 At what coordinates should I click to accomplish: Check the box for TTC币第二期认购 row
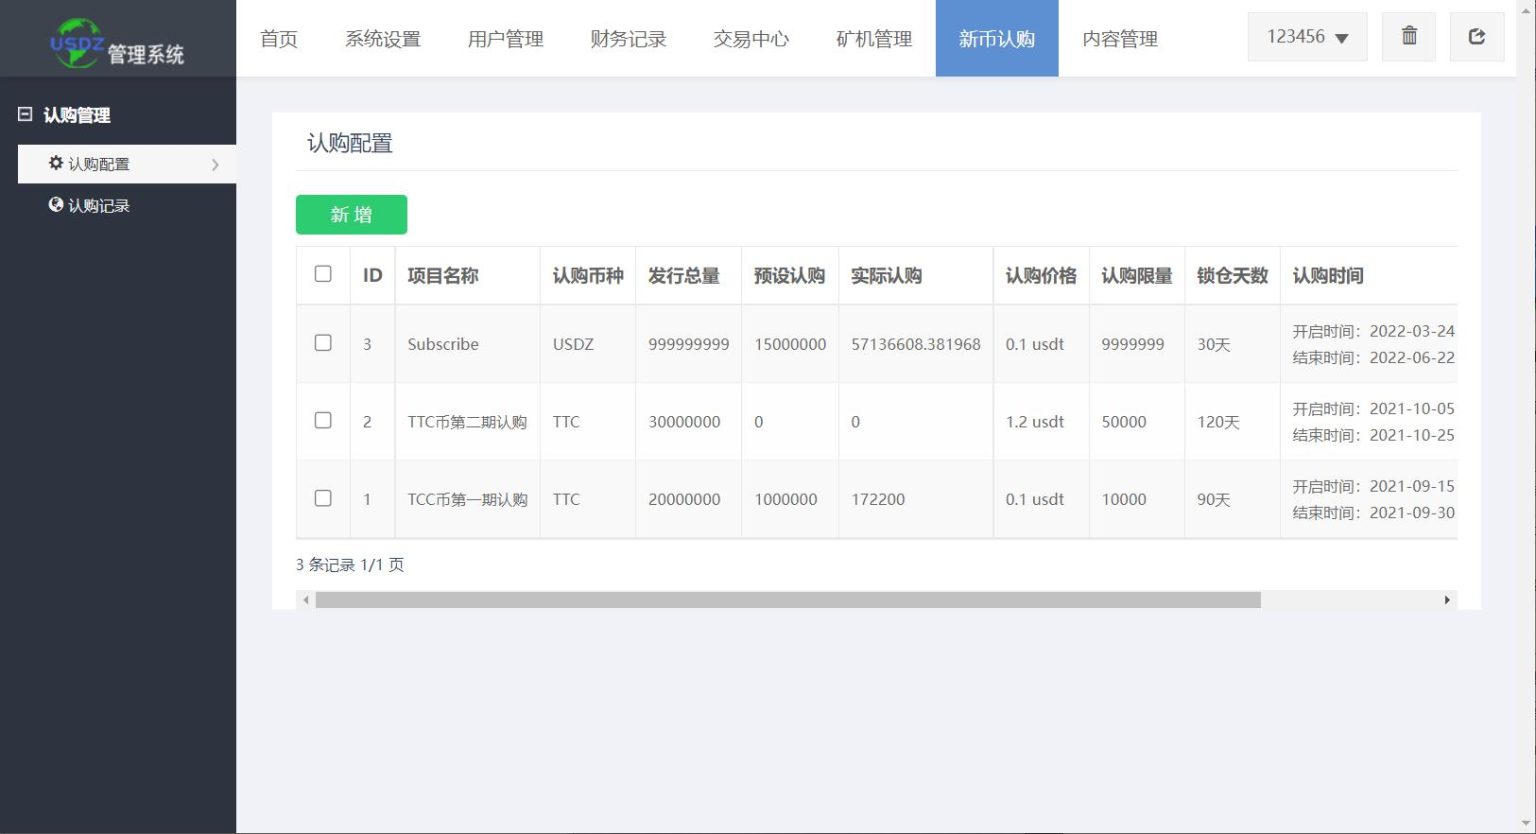click(x=323, y=421)
